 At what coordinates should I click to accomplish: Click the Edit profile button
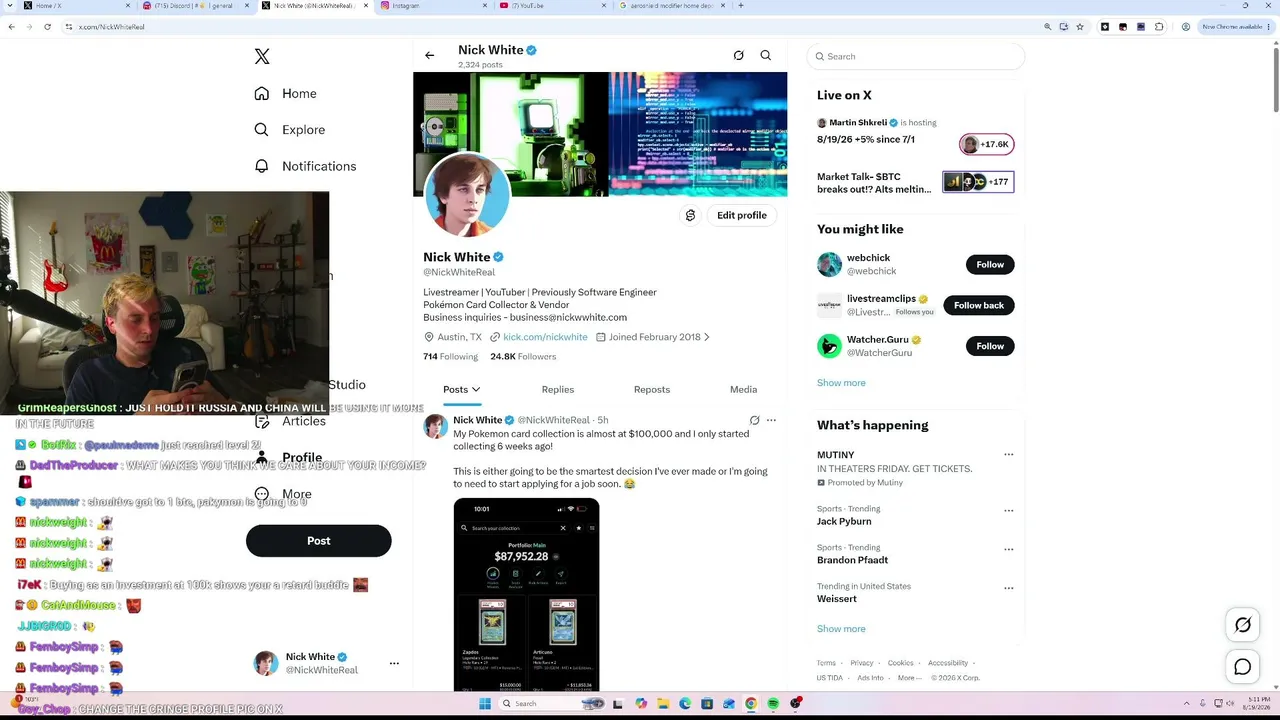(x=742, y=215)
